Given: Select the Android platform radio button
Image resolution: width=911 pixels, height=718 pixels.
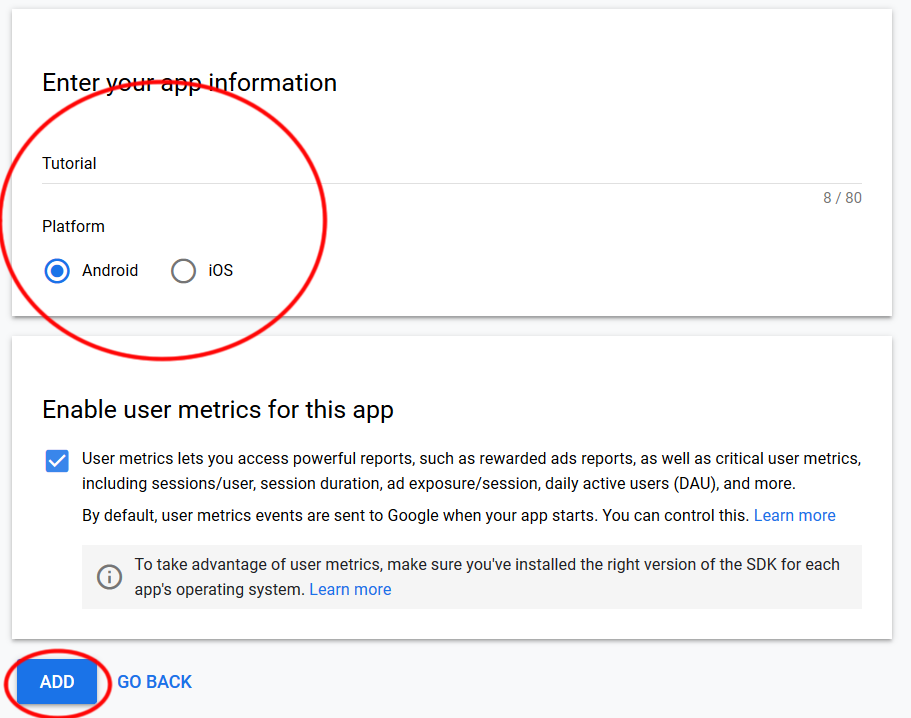Looking at the screenshot, I should [57, 271].
